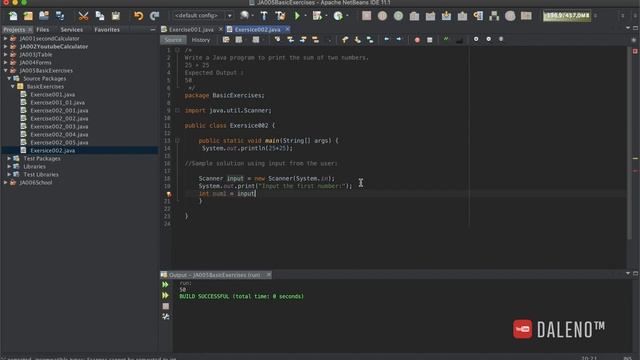Click the New Project toolbar icon
Image resolution: width=640 pixels, height=360 pixels.
tap(28, 16)
